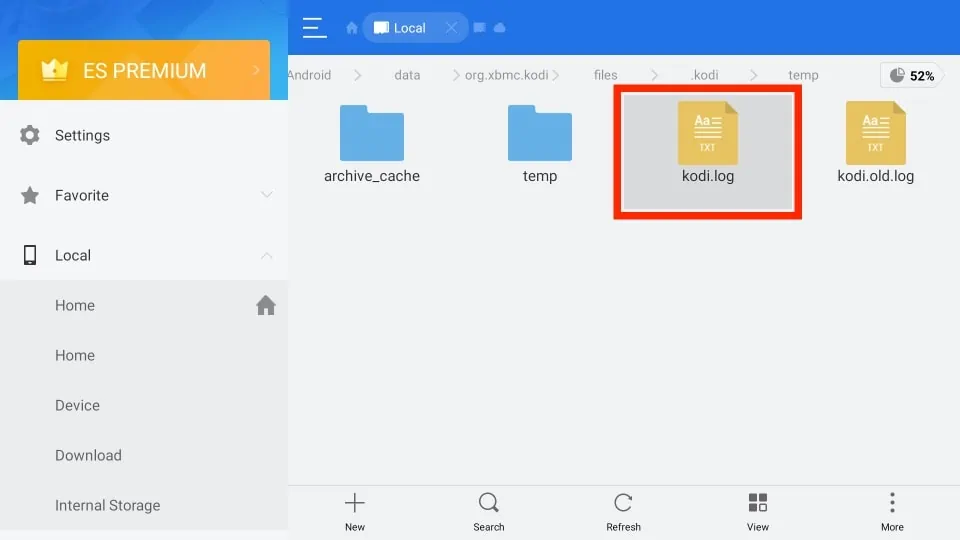Open the temp folder icon
960x540 pixels.
[x=540, y=133]
